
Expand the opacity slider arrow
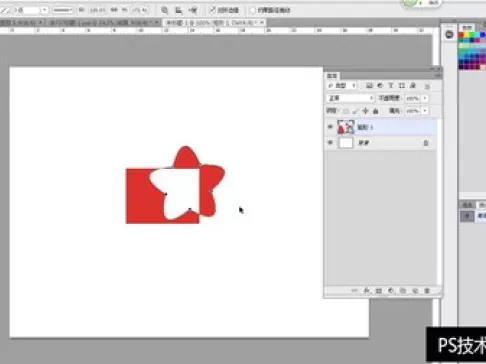point(425,98)
